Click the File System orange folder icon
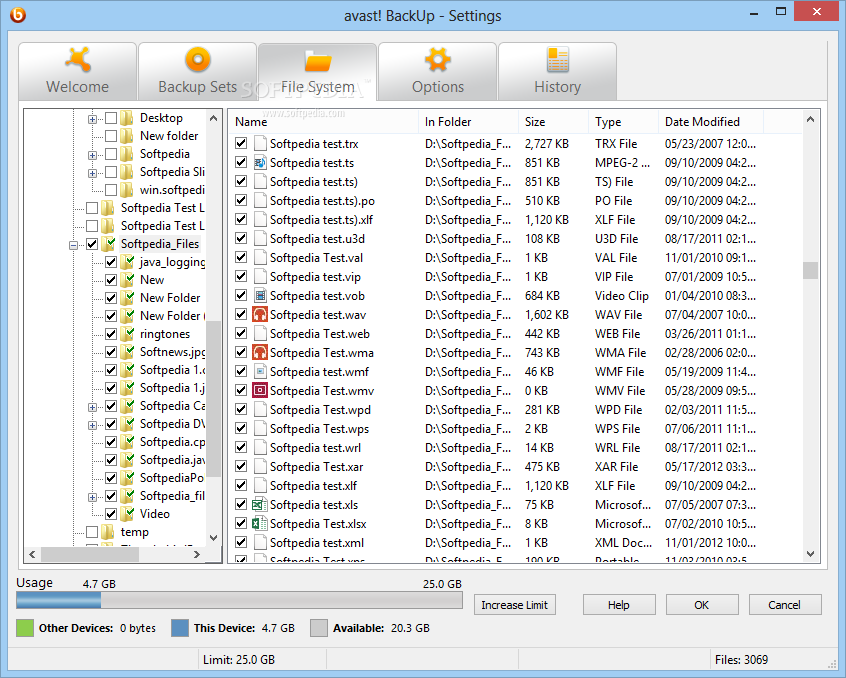The height and width of the screenshot is (678, 846). click(317, 60)
